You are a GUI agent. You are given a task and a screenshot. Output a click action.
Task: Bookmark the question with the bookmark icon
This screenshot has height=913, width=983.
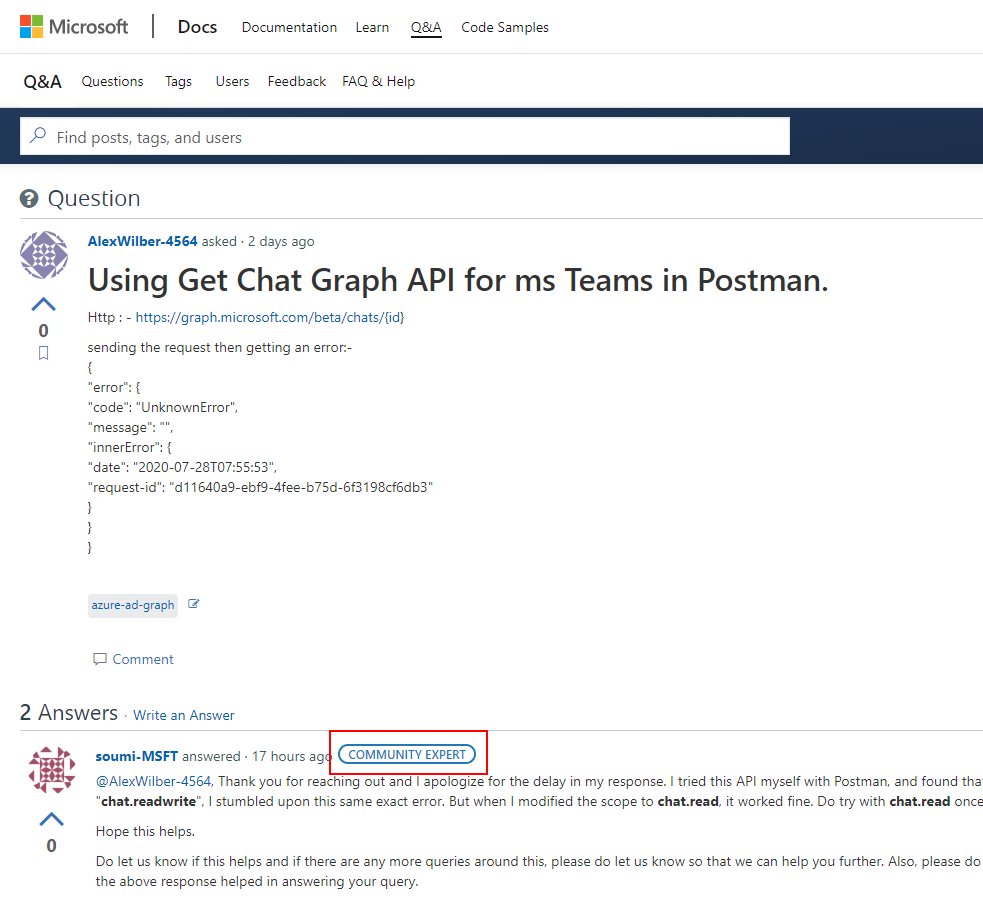tap(43, 353)
